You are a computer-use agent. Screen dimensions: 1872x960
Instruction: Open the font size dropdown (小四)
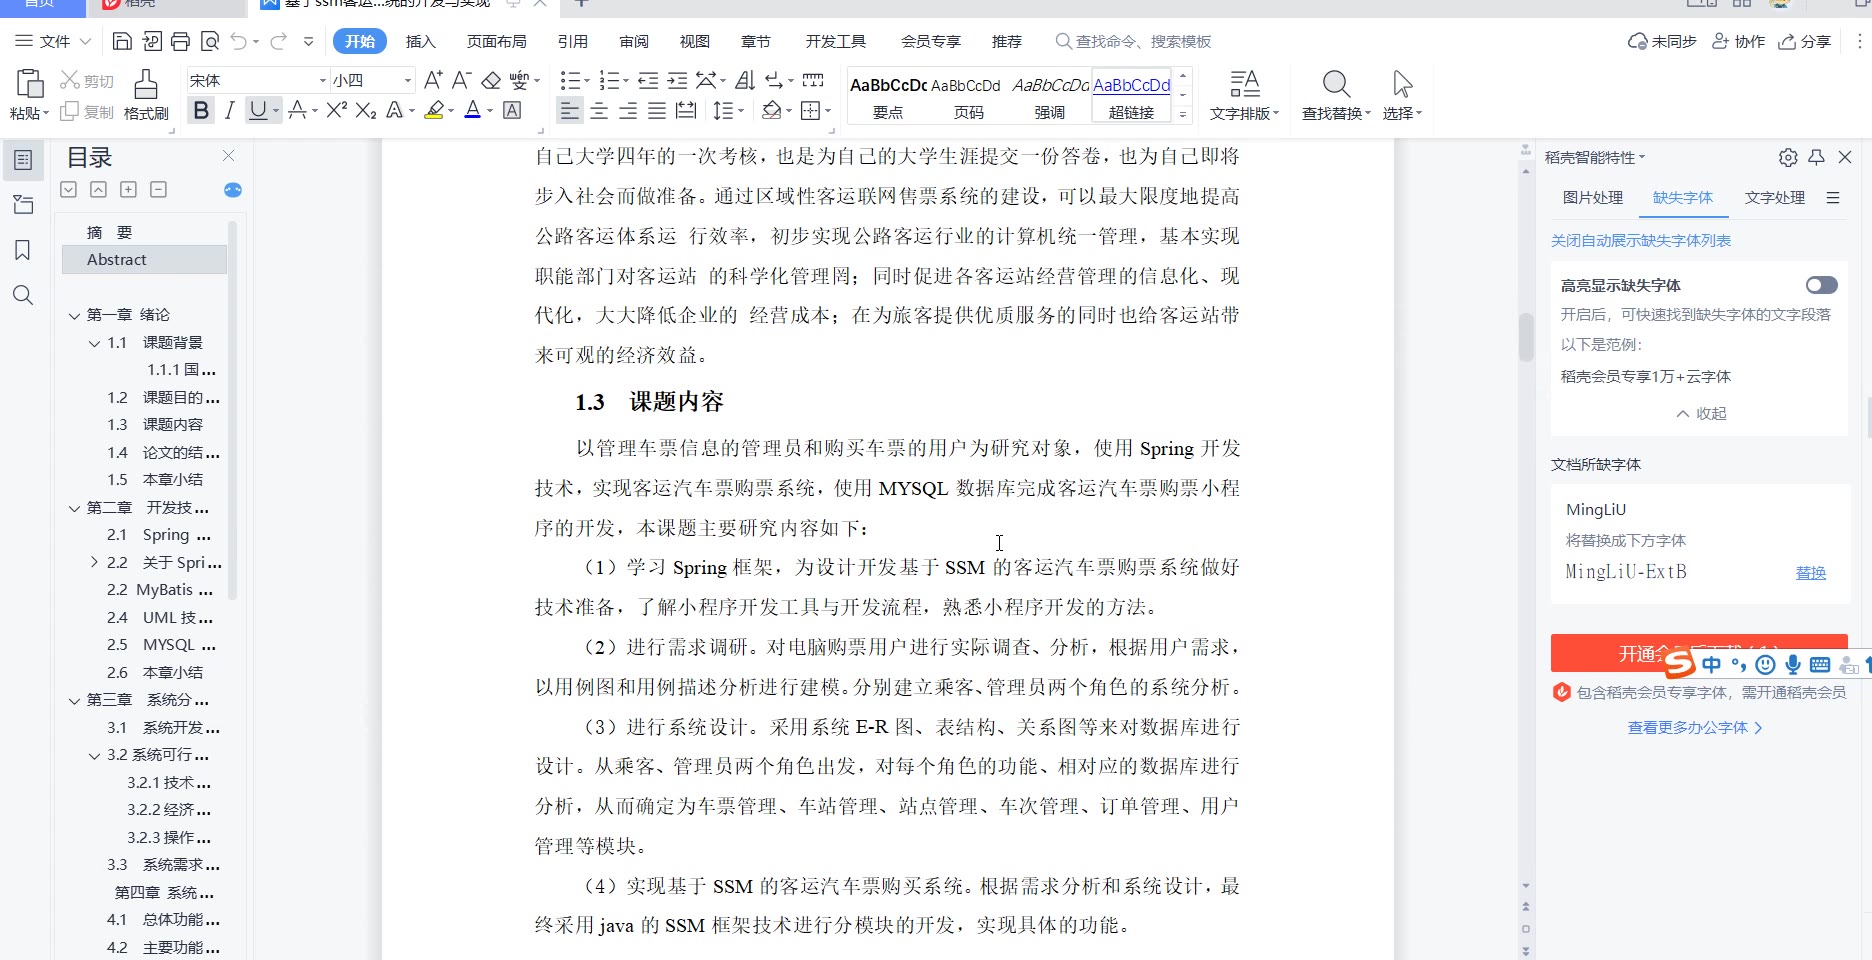click(407, 80)
